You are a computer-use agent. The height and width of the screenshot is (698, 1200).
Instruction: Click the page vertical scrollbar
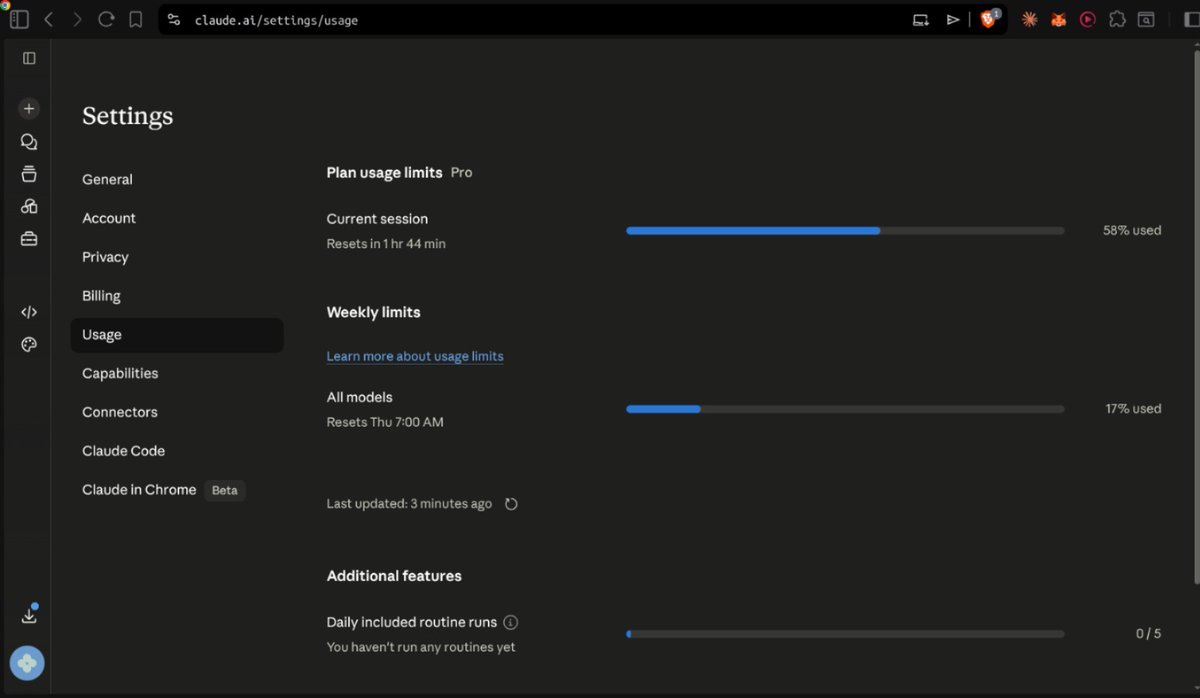[x=1196, y=315]
